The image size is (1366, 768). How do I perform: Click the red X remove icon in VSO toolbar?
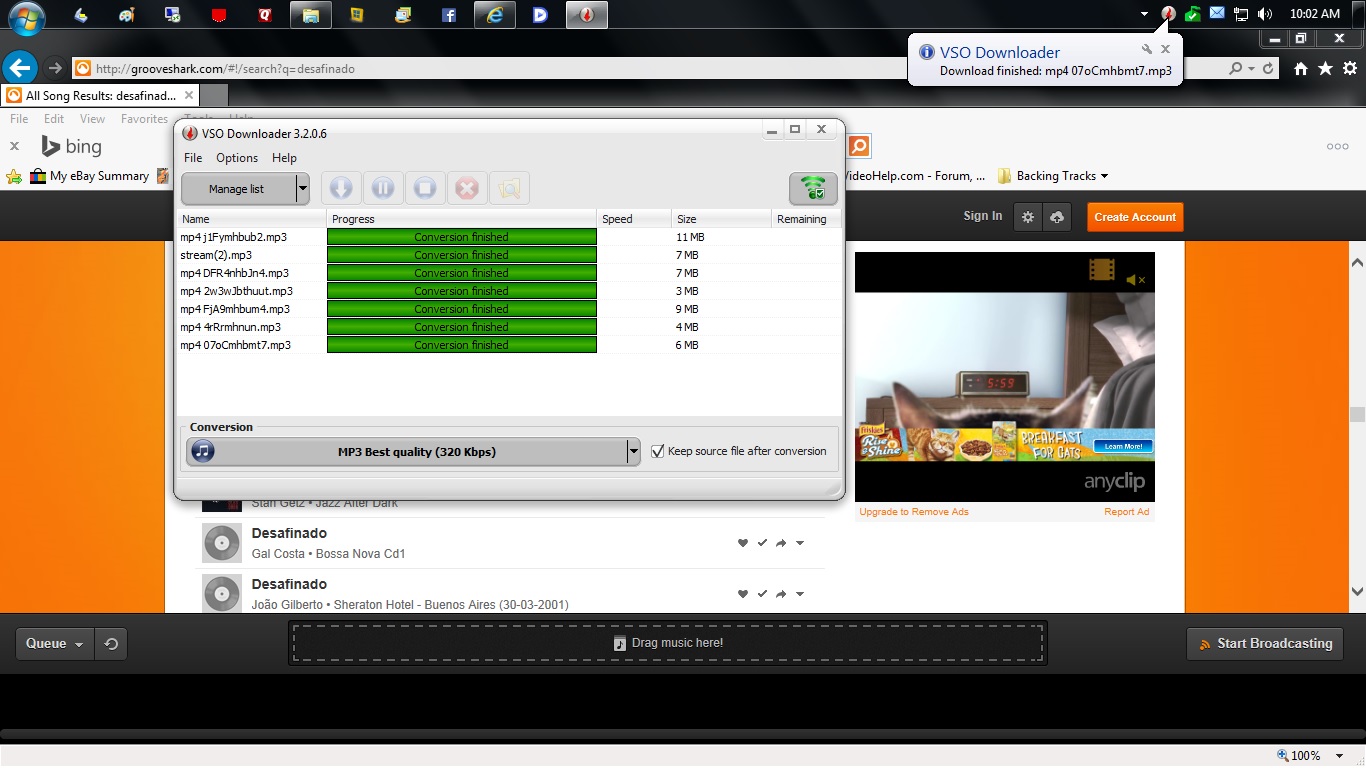467,188
